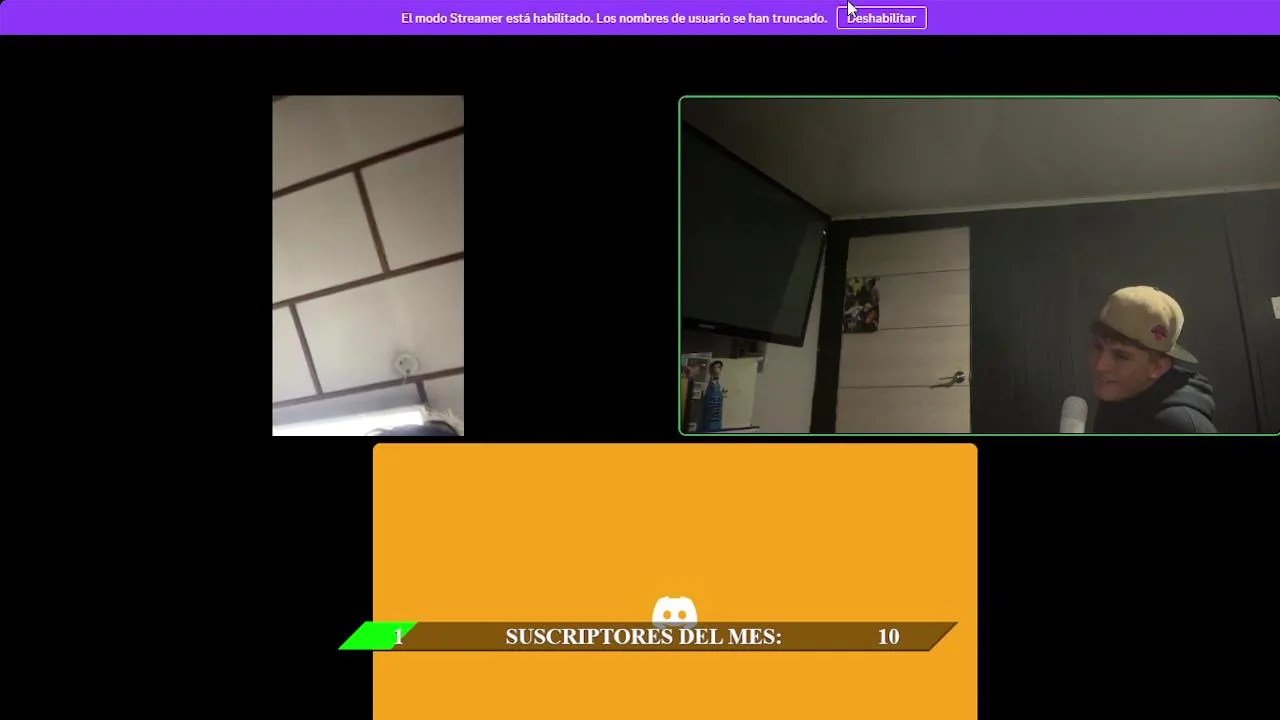Click the goal number 10 on subscriber bar
Screen dimensions: 1280x720
coord(888,637)
